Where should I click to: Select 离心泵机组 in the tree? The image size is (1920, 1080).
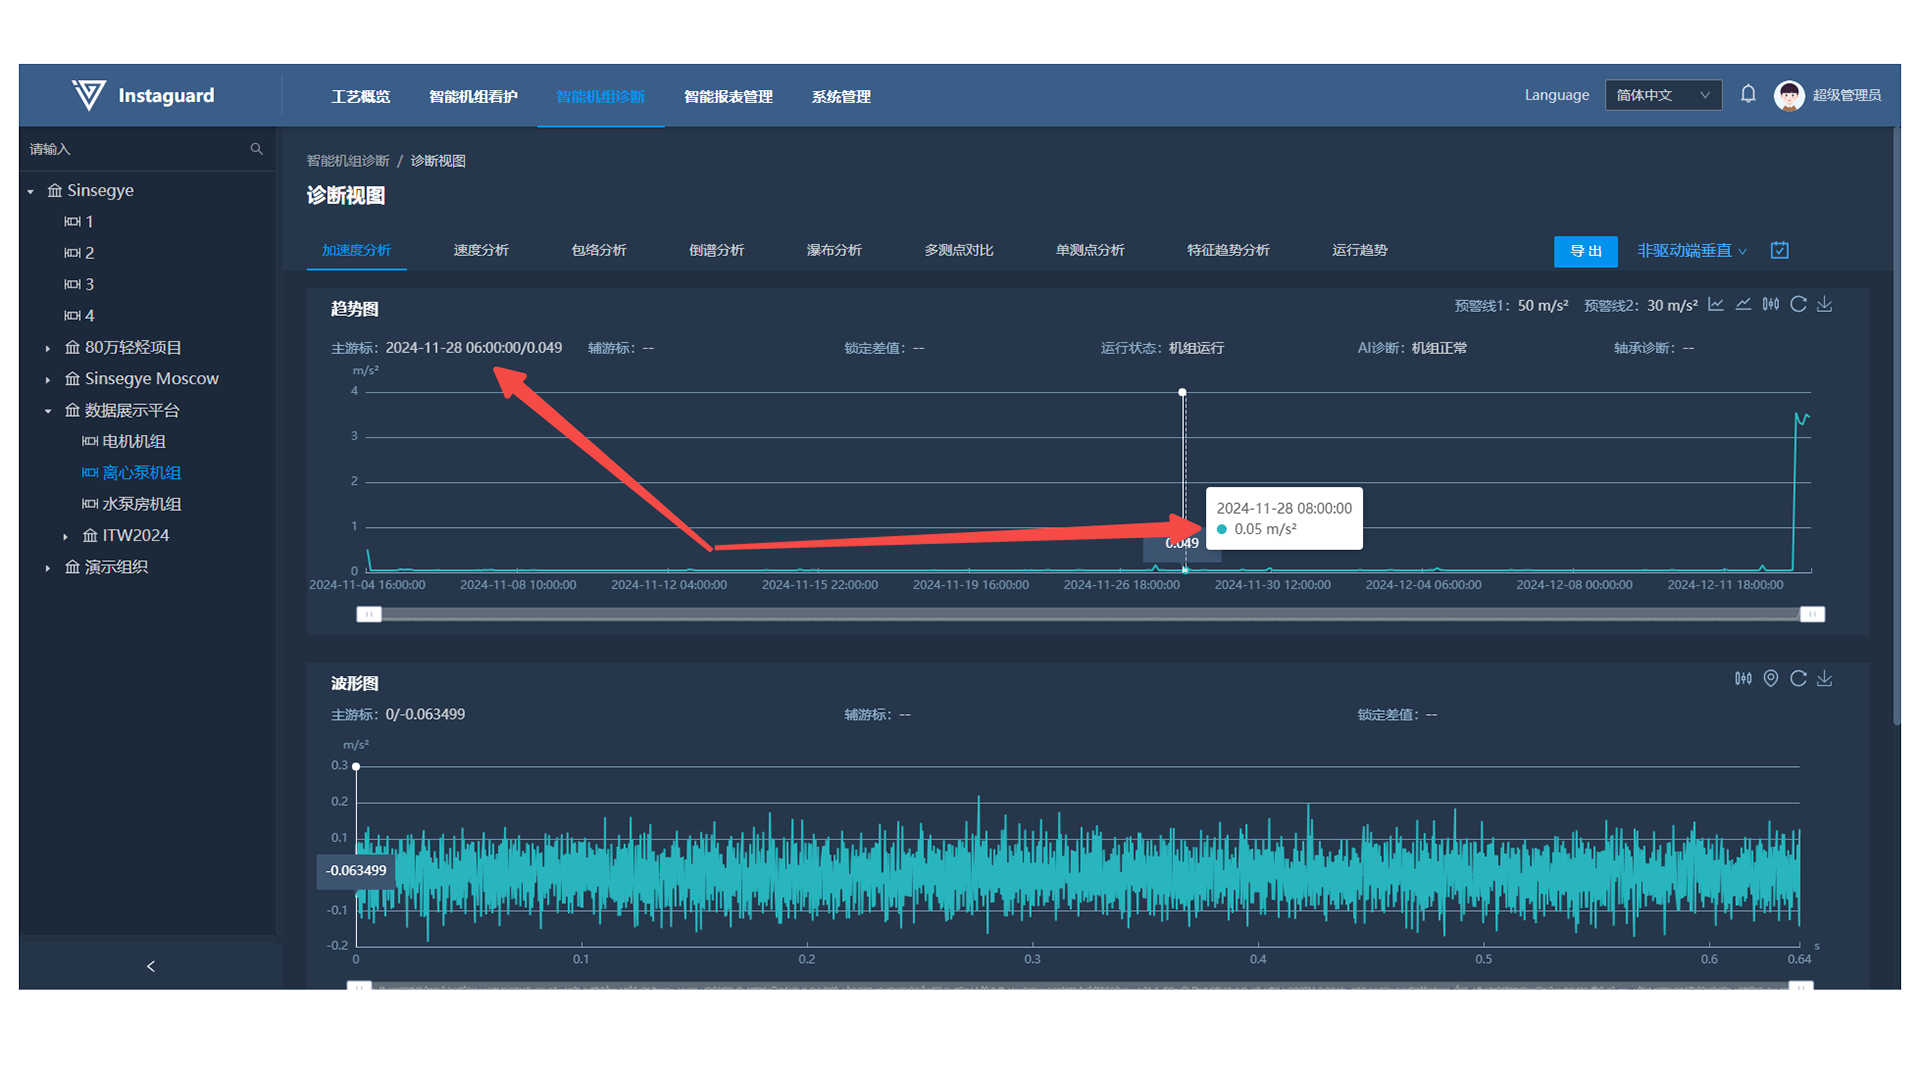(132, 472)
